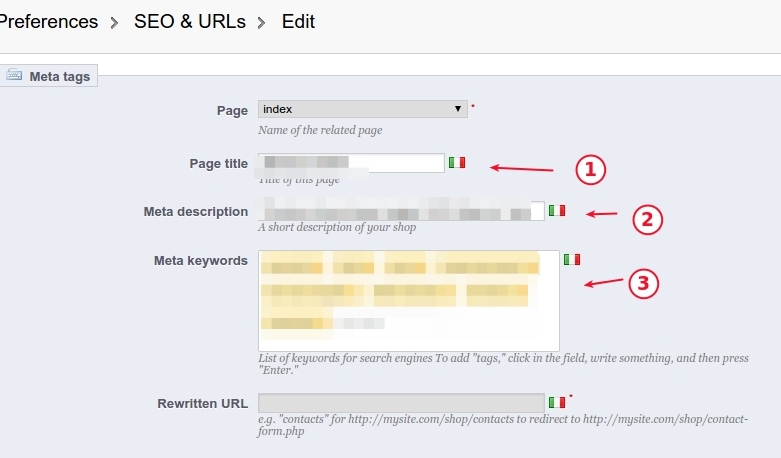
Task: Click the dropdown arrow of Page selector
Action: 458,109
